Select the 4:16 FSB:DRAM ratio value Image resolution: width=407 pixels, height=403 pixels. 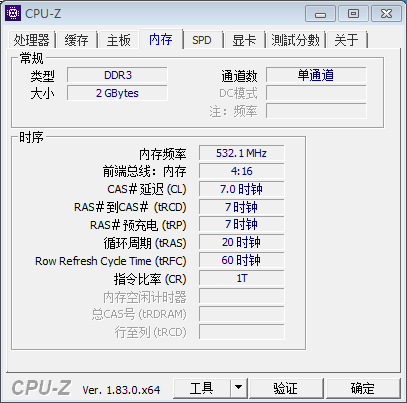pos(242,171)
